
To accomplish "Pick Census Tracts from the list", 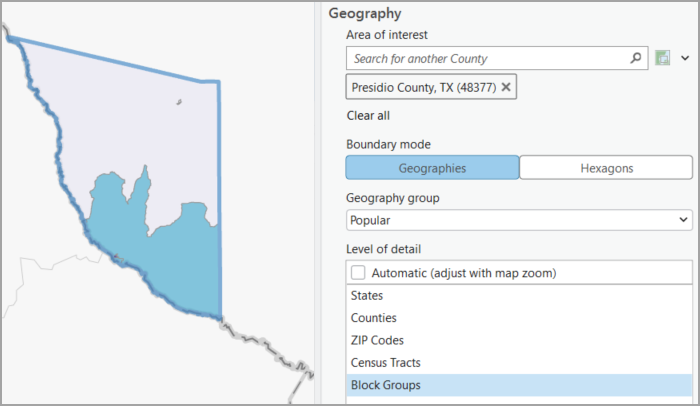I will [386, 362].
